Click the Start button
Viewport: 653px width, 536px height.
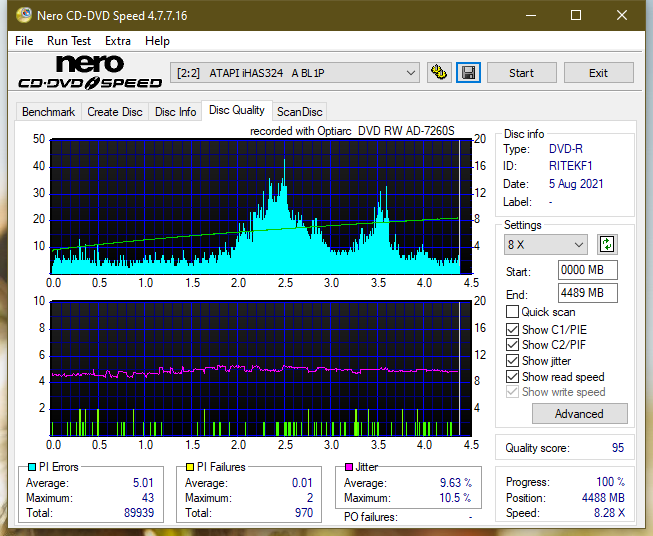pyautogui.click(x=521, y=73)
